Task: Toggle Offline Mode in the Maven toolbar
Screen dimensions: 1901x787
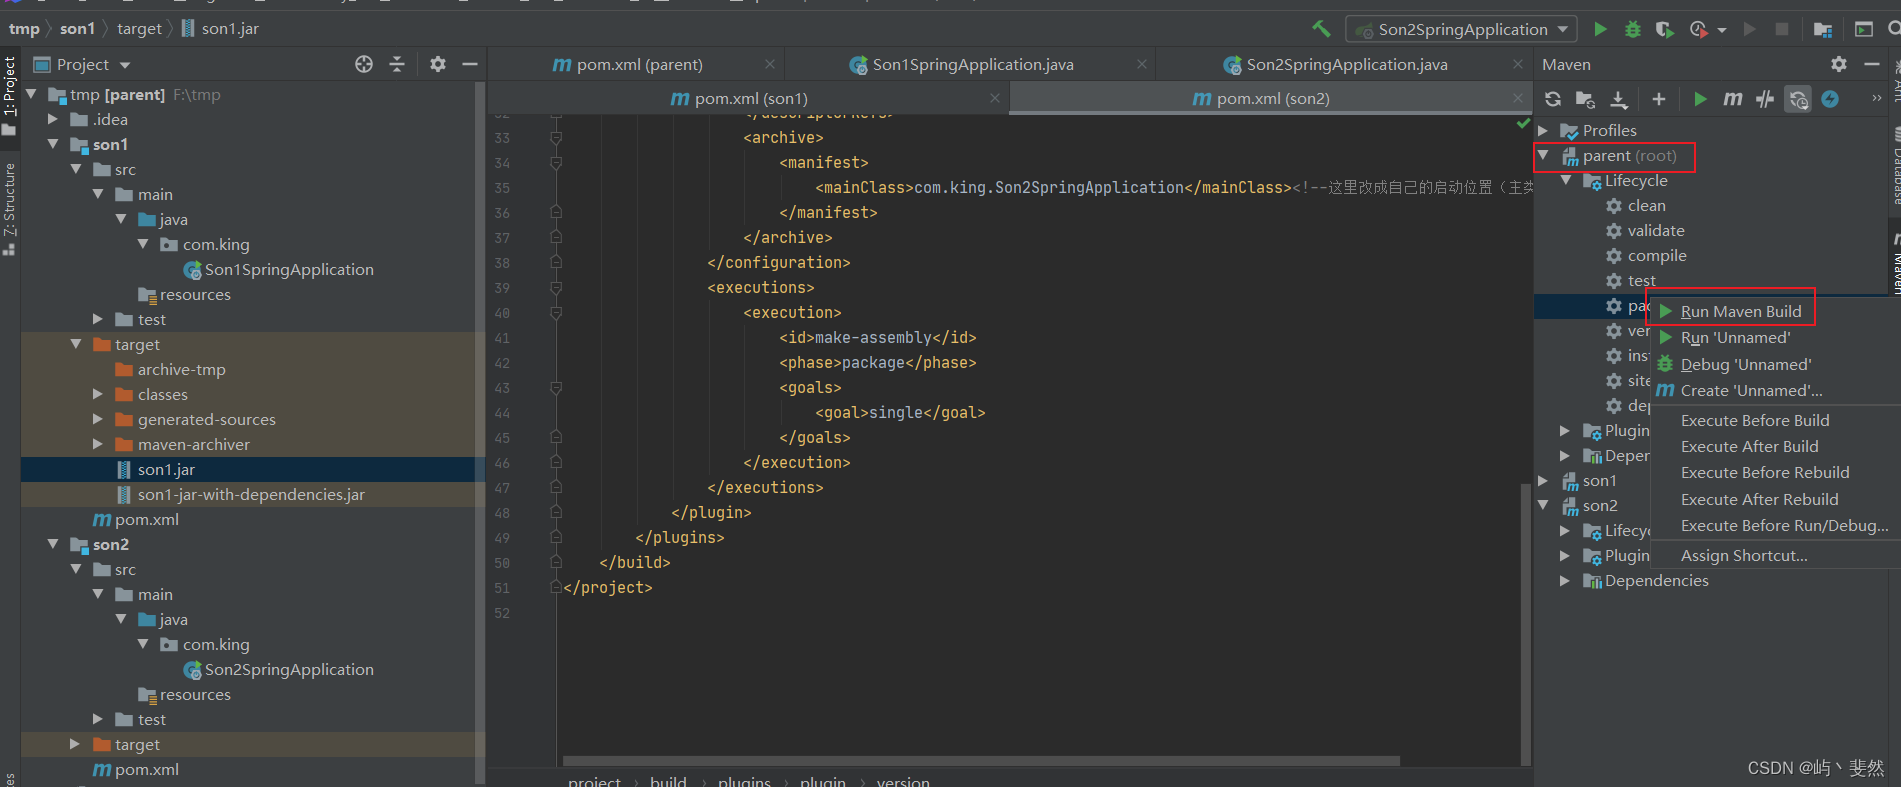Action: pyautogui.click(x=1765, y=99)
